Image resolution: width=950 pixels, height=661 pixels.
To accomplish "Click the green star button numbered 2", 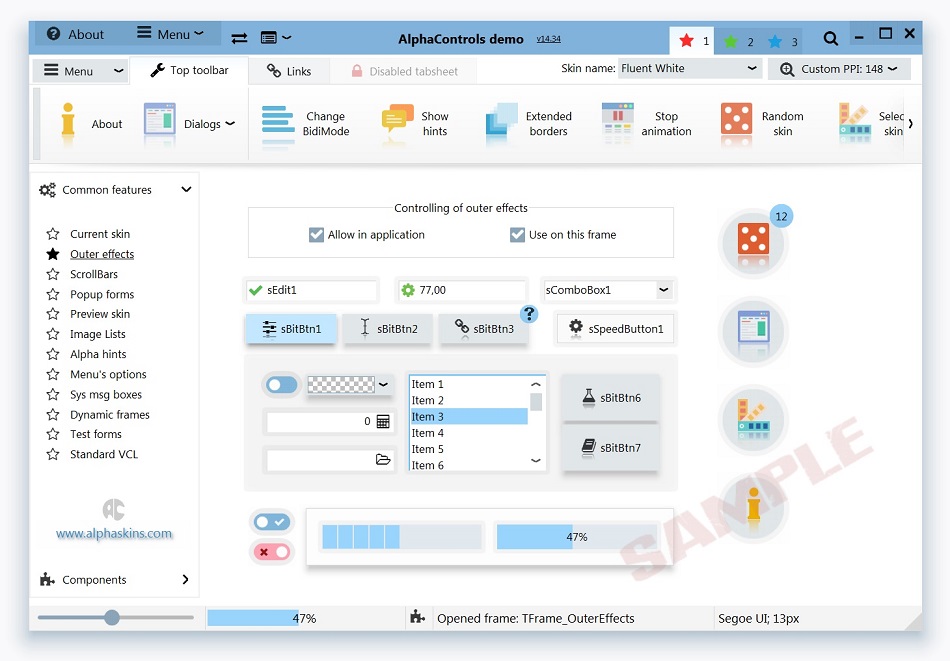I will click(x=737, y=41).
